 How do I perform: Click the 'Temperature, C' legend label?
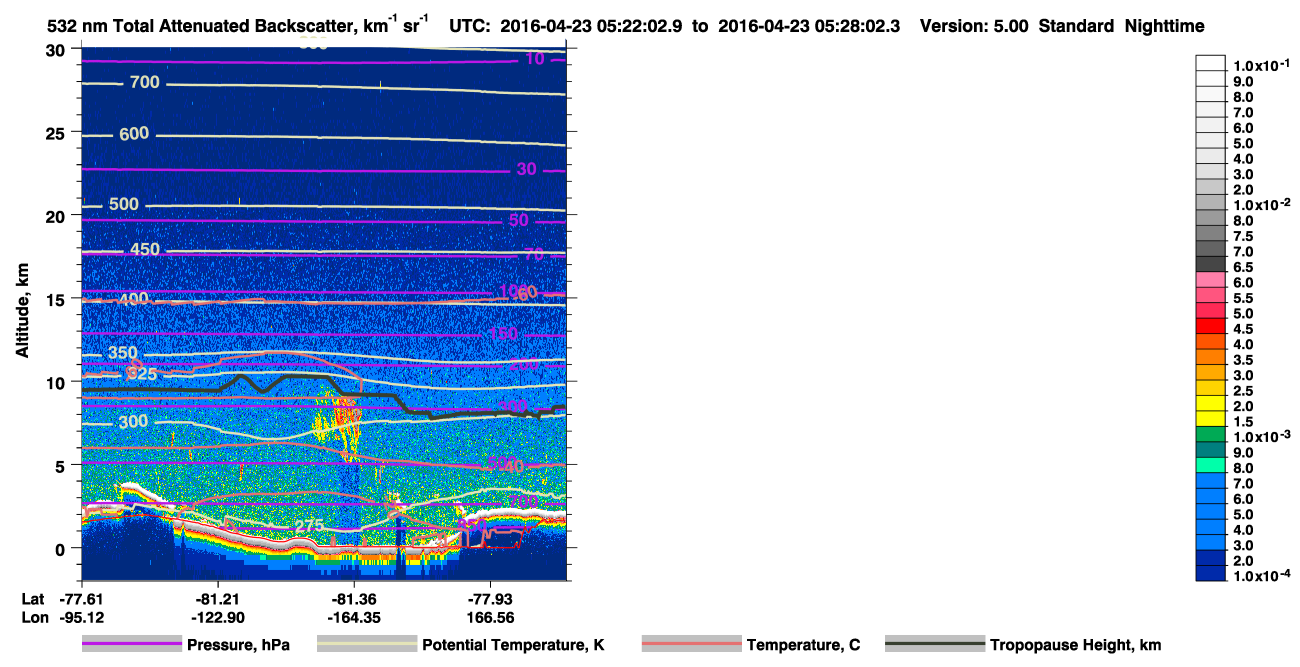click(803, 645)
